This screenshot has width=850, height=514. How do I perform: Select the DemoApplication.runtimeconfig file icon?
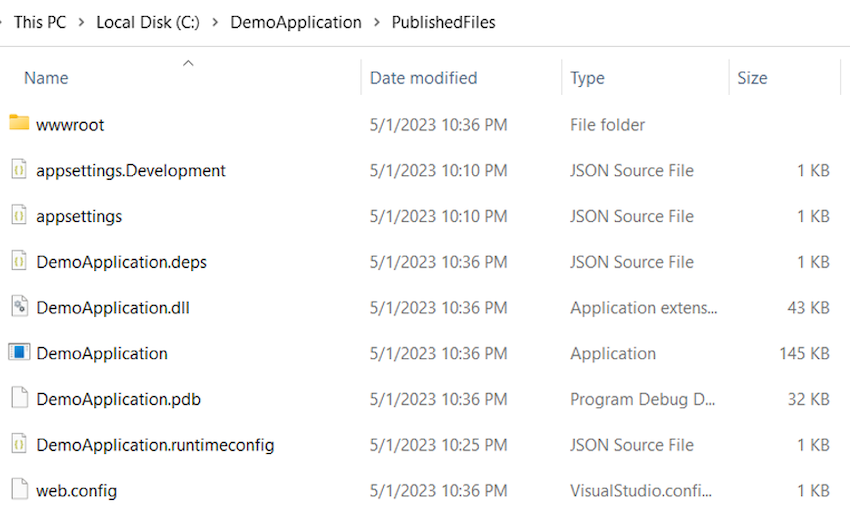coord(19,444)
